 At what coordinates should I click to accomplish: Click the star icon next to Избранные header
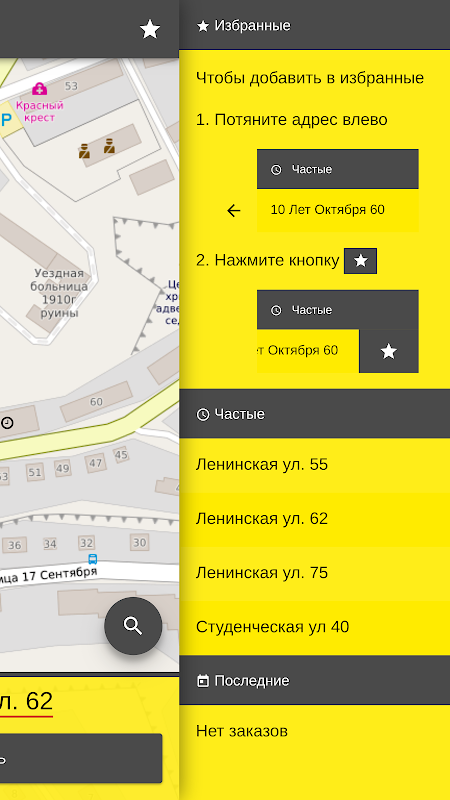click(203, 26)
